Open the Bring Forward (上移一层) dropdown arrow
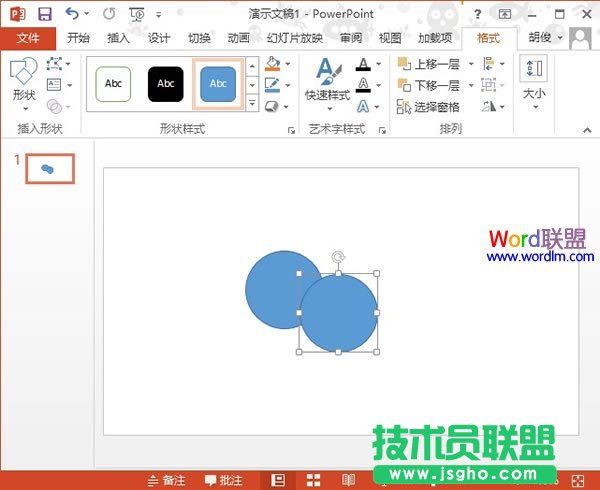Viewport: 600px width, 490px height. pos(469,64)
